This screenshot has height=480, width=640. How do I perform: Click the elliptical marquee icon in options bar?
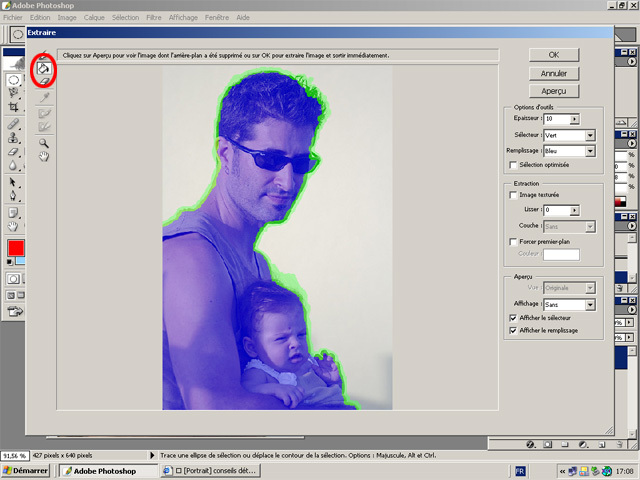point(18,34)
